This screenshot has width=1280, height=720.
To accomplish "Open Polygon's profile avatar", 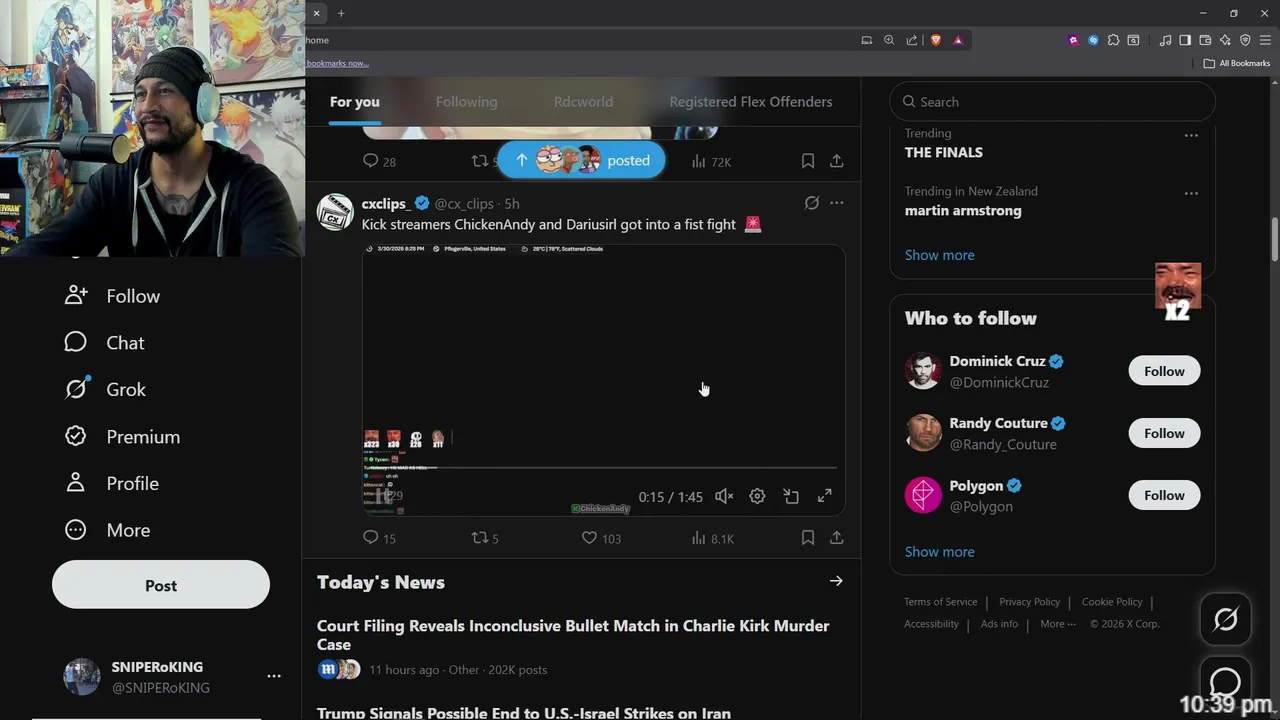I will [923, 495].
